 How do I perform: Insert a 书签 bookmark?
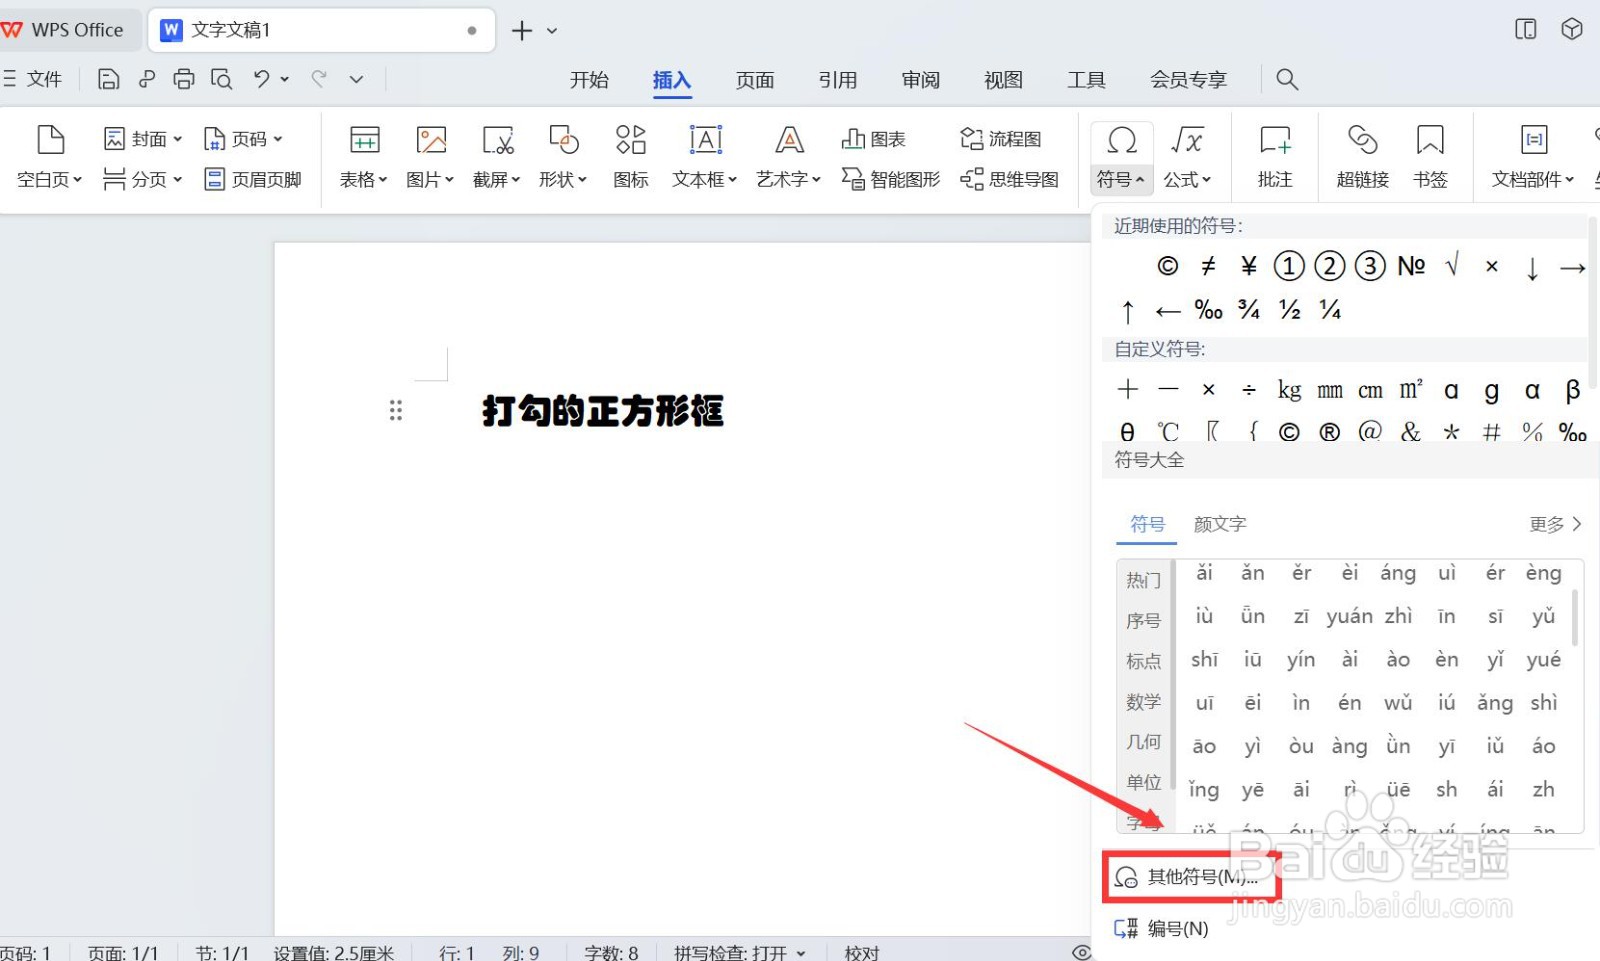click(x=1431, y=157)
